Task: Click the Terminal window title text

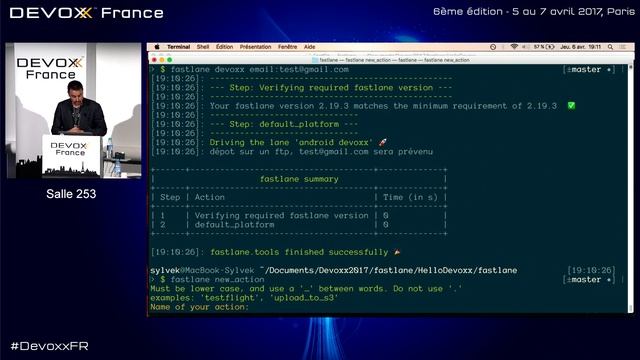Action: [x=394, y=60]
